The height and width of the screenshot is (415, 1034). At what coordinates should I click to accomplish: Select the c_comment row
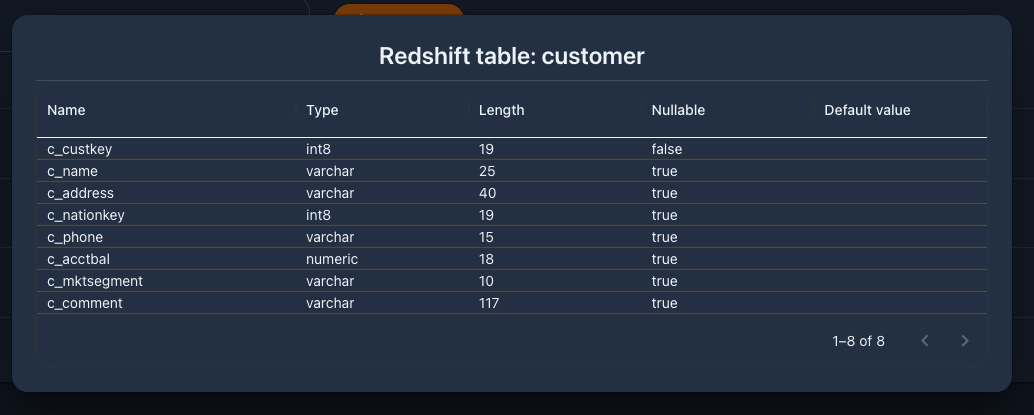click(x=512, y=303)
